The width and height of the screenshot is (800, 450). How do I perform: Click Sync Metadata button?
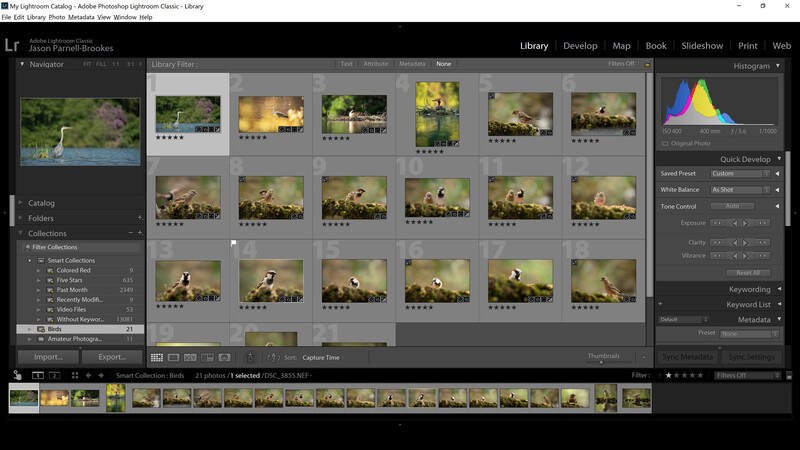(x=687, y=357)
